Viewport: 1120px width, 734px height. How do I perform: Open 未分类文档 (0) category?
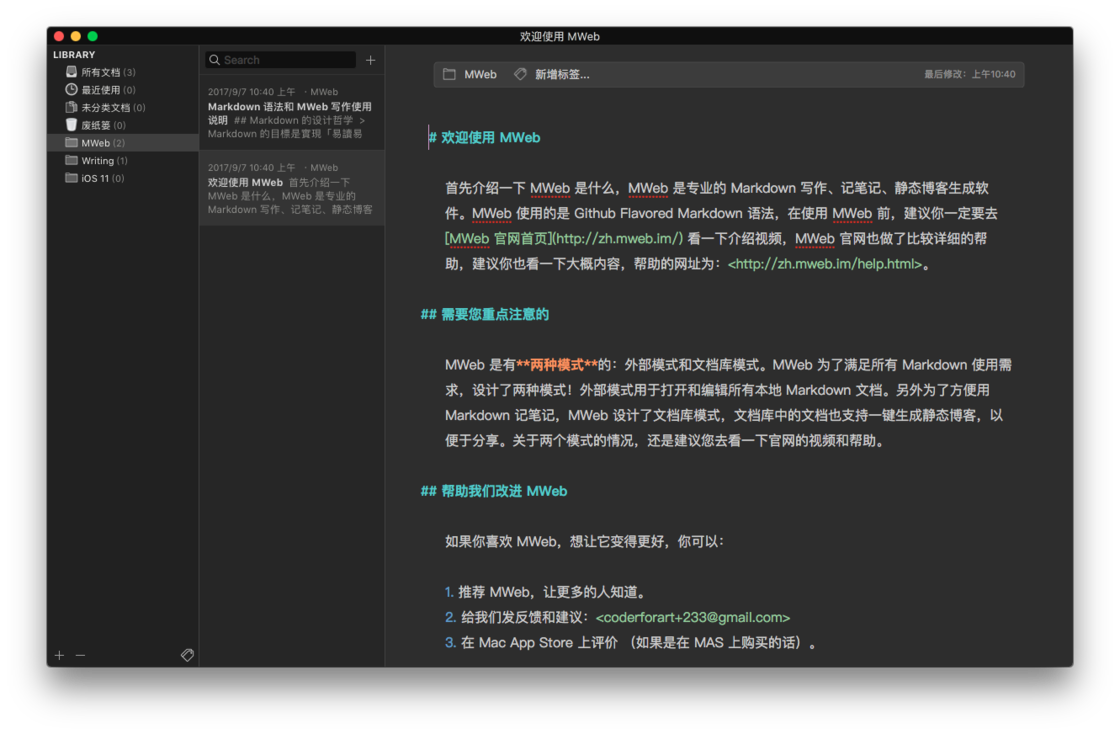click(123, 107)
